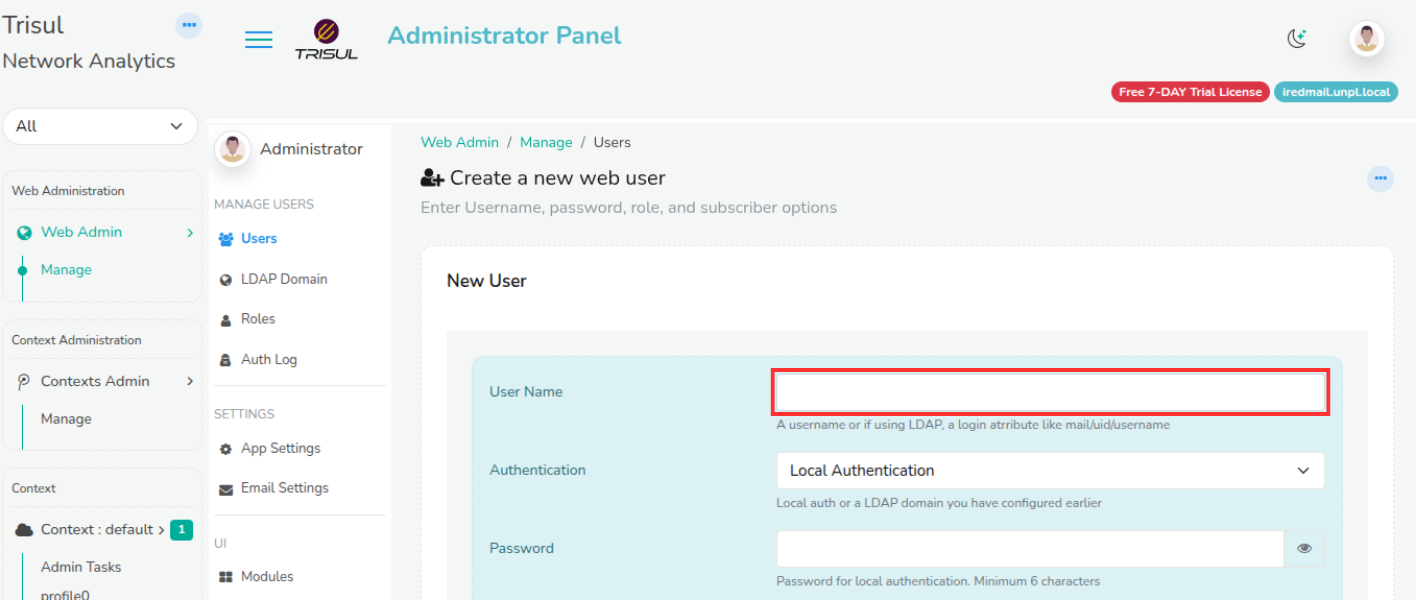The width and height of the screenshot is (1416, 600).
Task: Switch to dark mode with moon icon
Action: point(1297,39)
